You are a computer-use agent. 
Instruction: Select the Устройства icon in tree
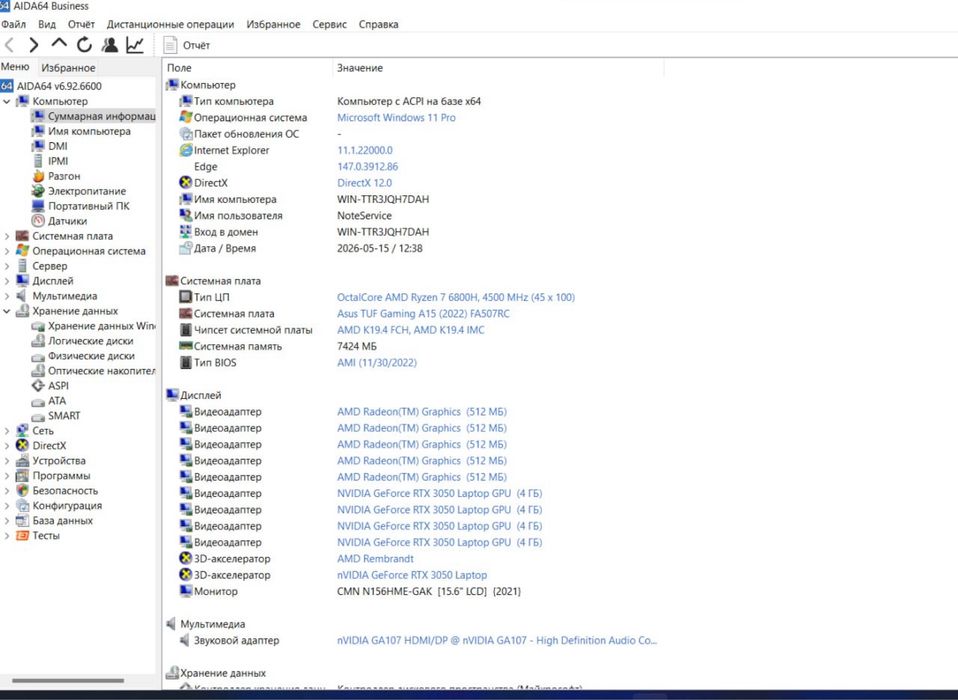coord(22,461)
